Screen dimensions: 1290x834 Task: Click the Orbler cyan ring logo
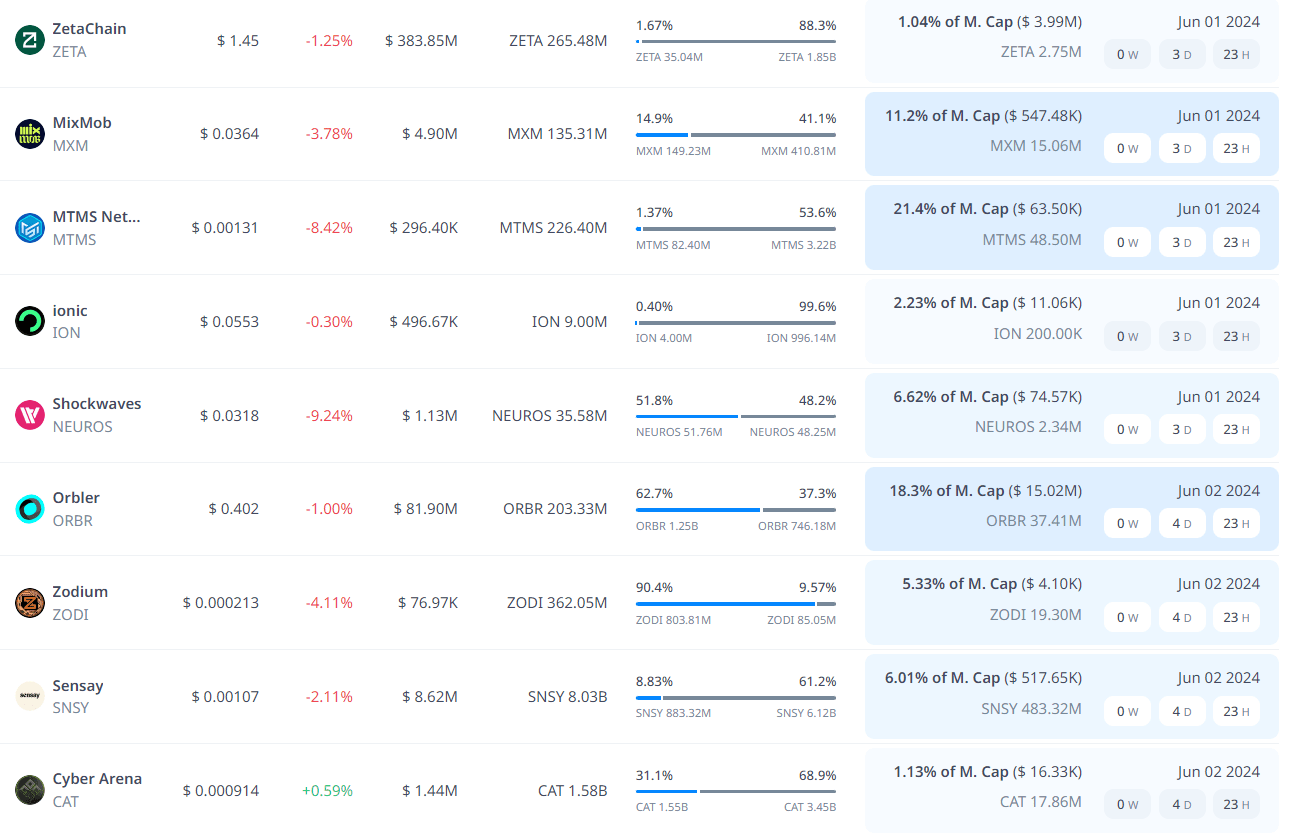(x=30, y=509)
